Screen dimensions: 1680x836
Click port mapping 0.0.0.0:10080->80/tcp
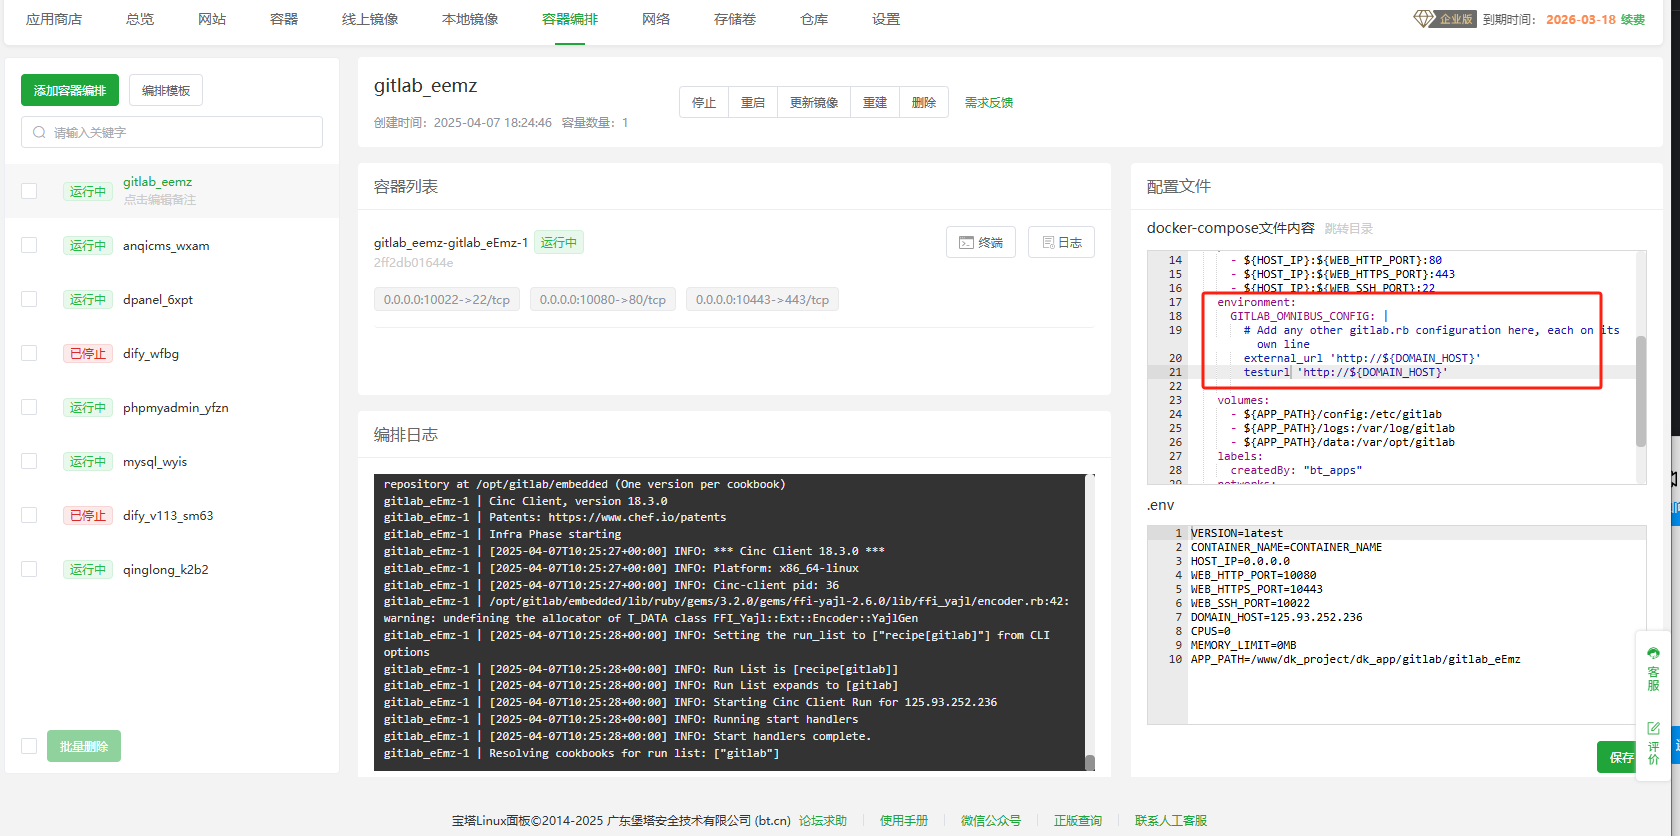[603, 299]
